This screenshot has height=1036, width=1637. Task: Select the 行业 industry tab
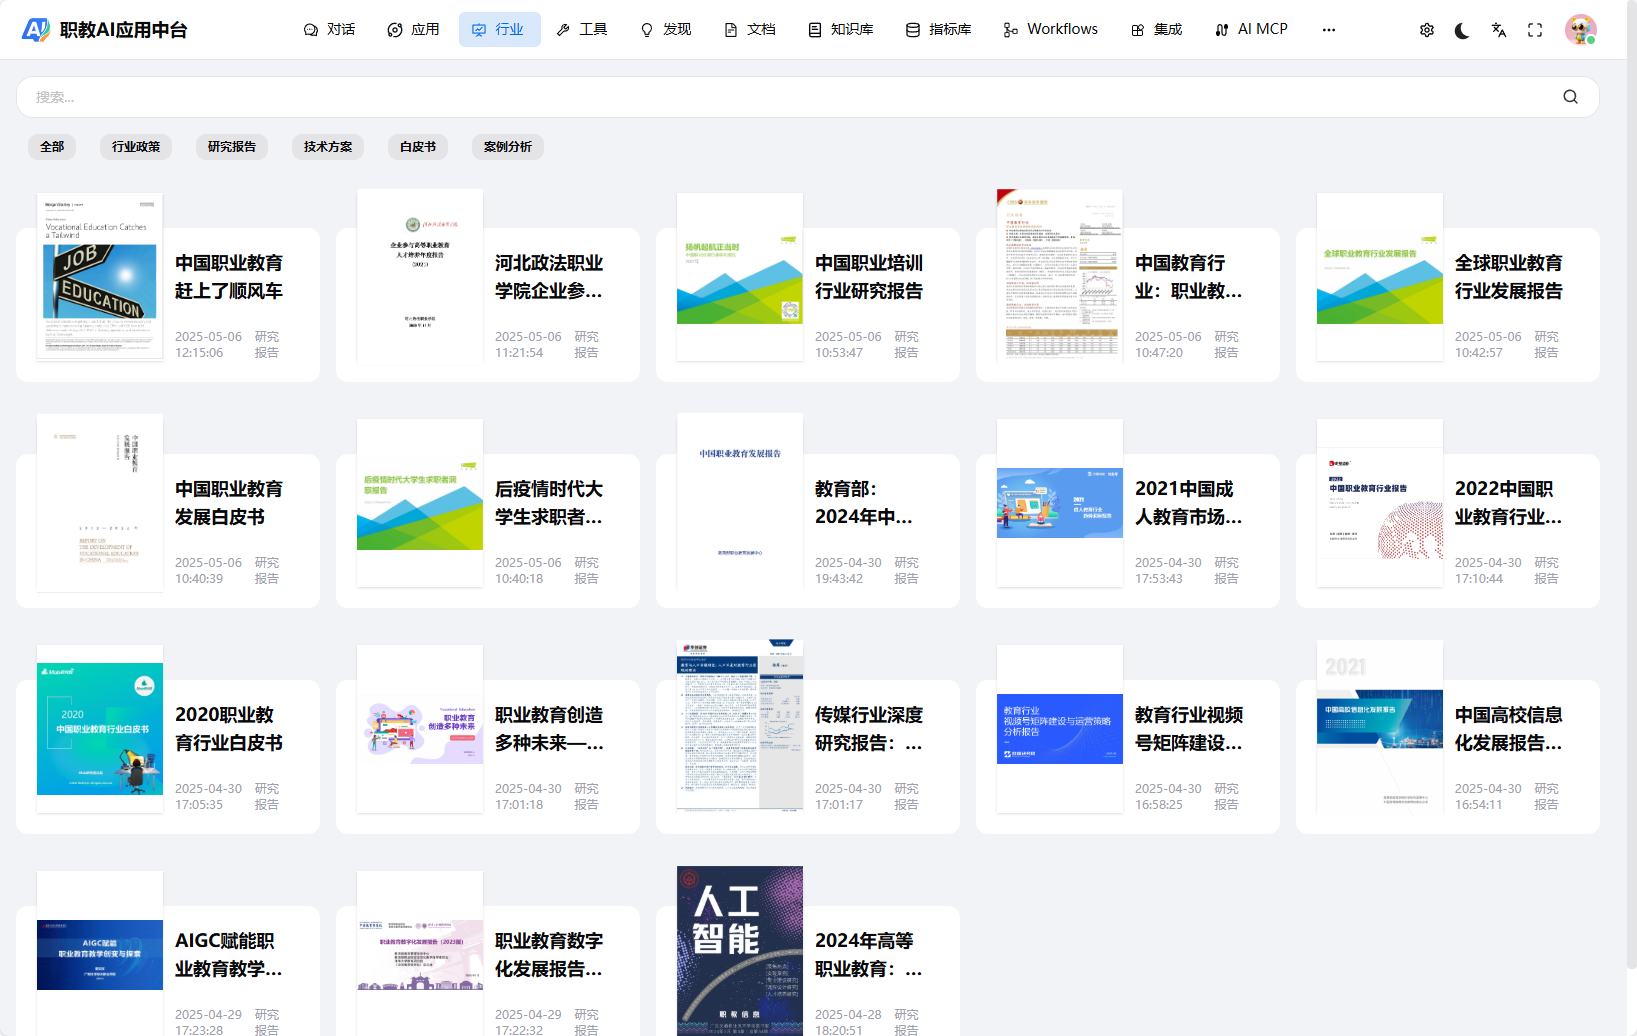pos(499,29)
